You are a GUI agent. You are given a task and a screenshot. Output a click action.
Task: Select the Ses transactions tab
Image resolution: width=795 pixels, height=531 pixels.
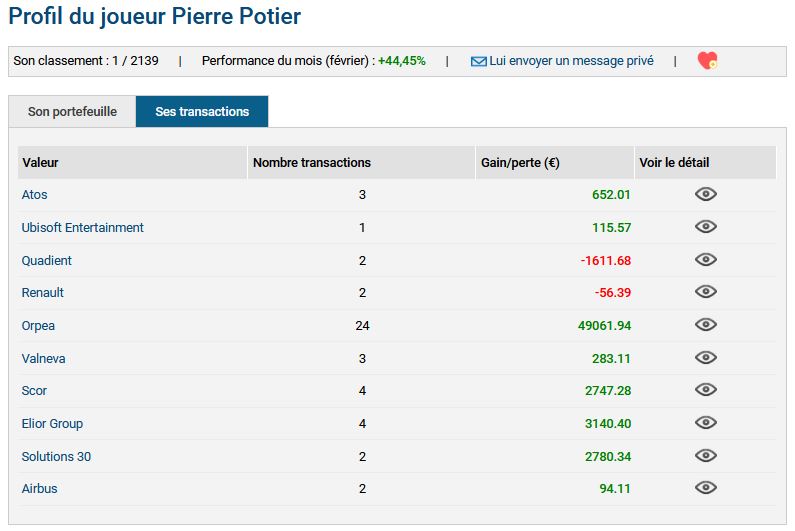click(202, 112)
